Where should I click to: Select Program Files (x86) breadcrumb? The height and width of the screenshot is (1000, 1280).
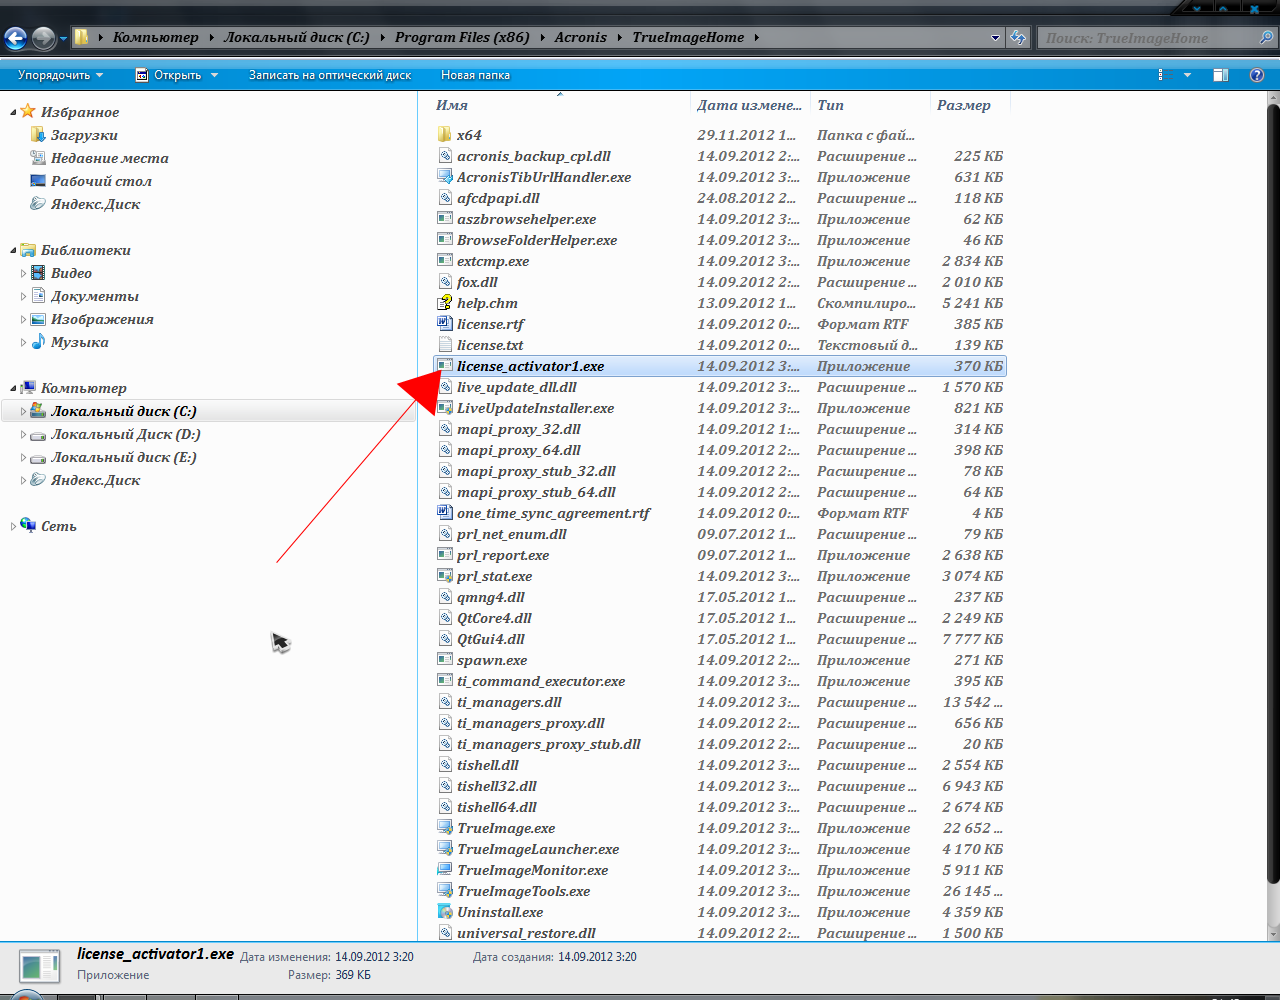pos(462,37)
